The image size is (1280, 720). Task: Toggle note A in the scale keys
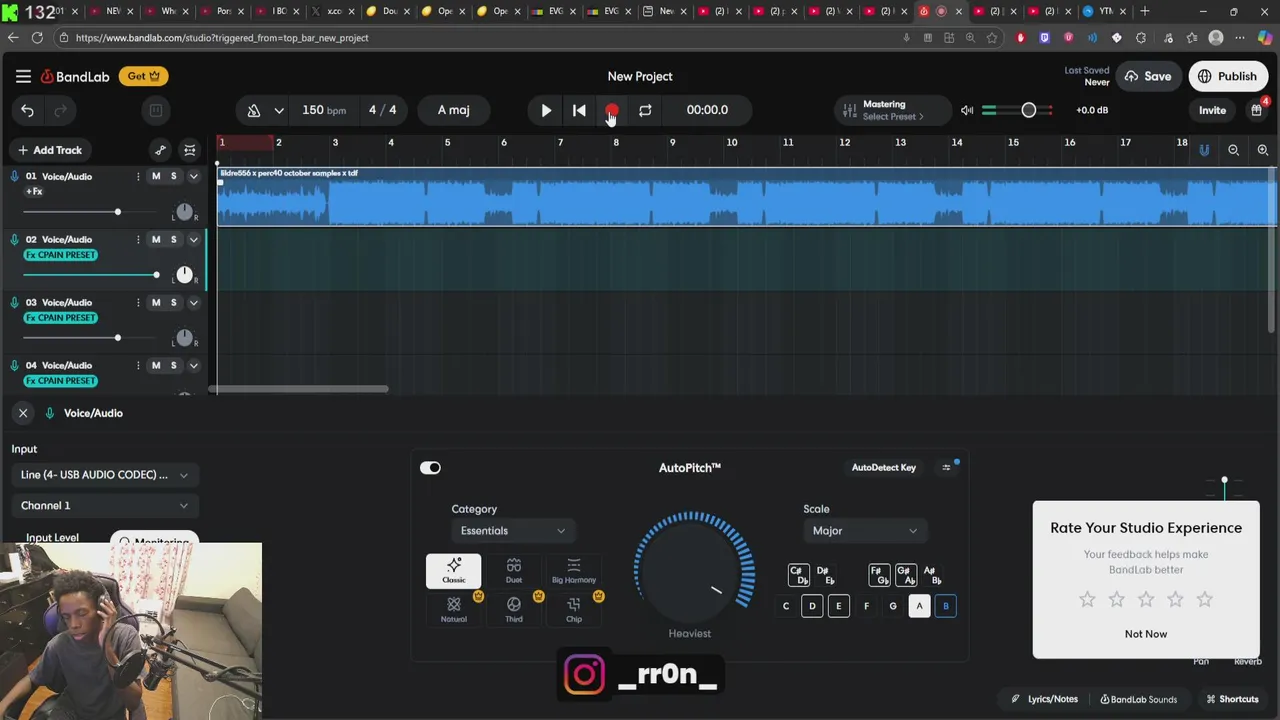click(x=919, y=606)
